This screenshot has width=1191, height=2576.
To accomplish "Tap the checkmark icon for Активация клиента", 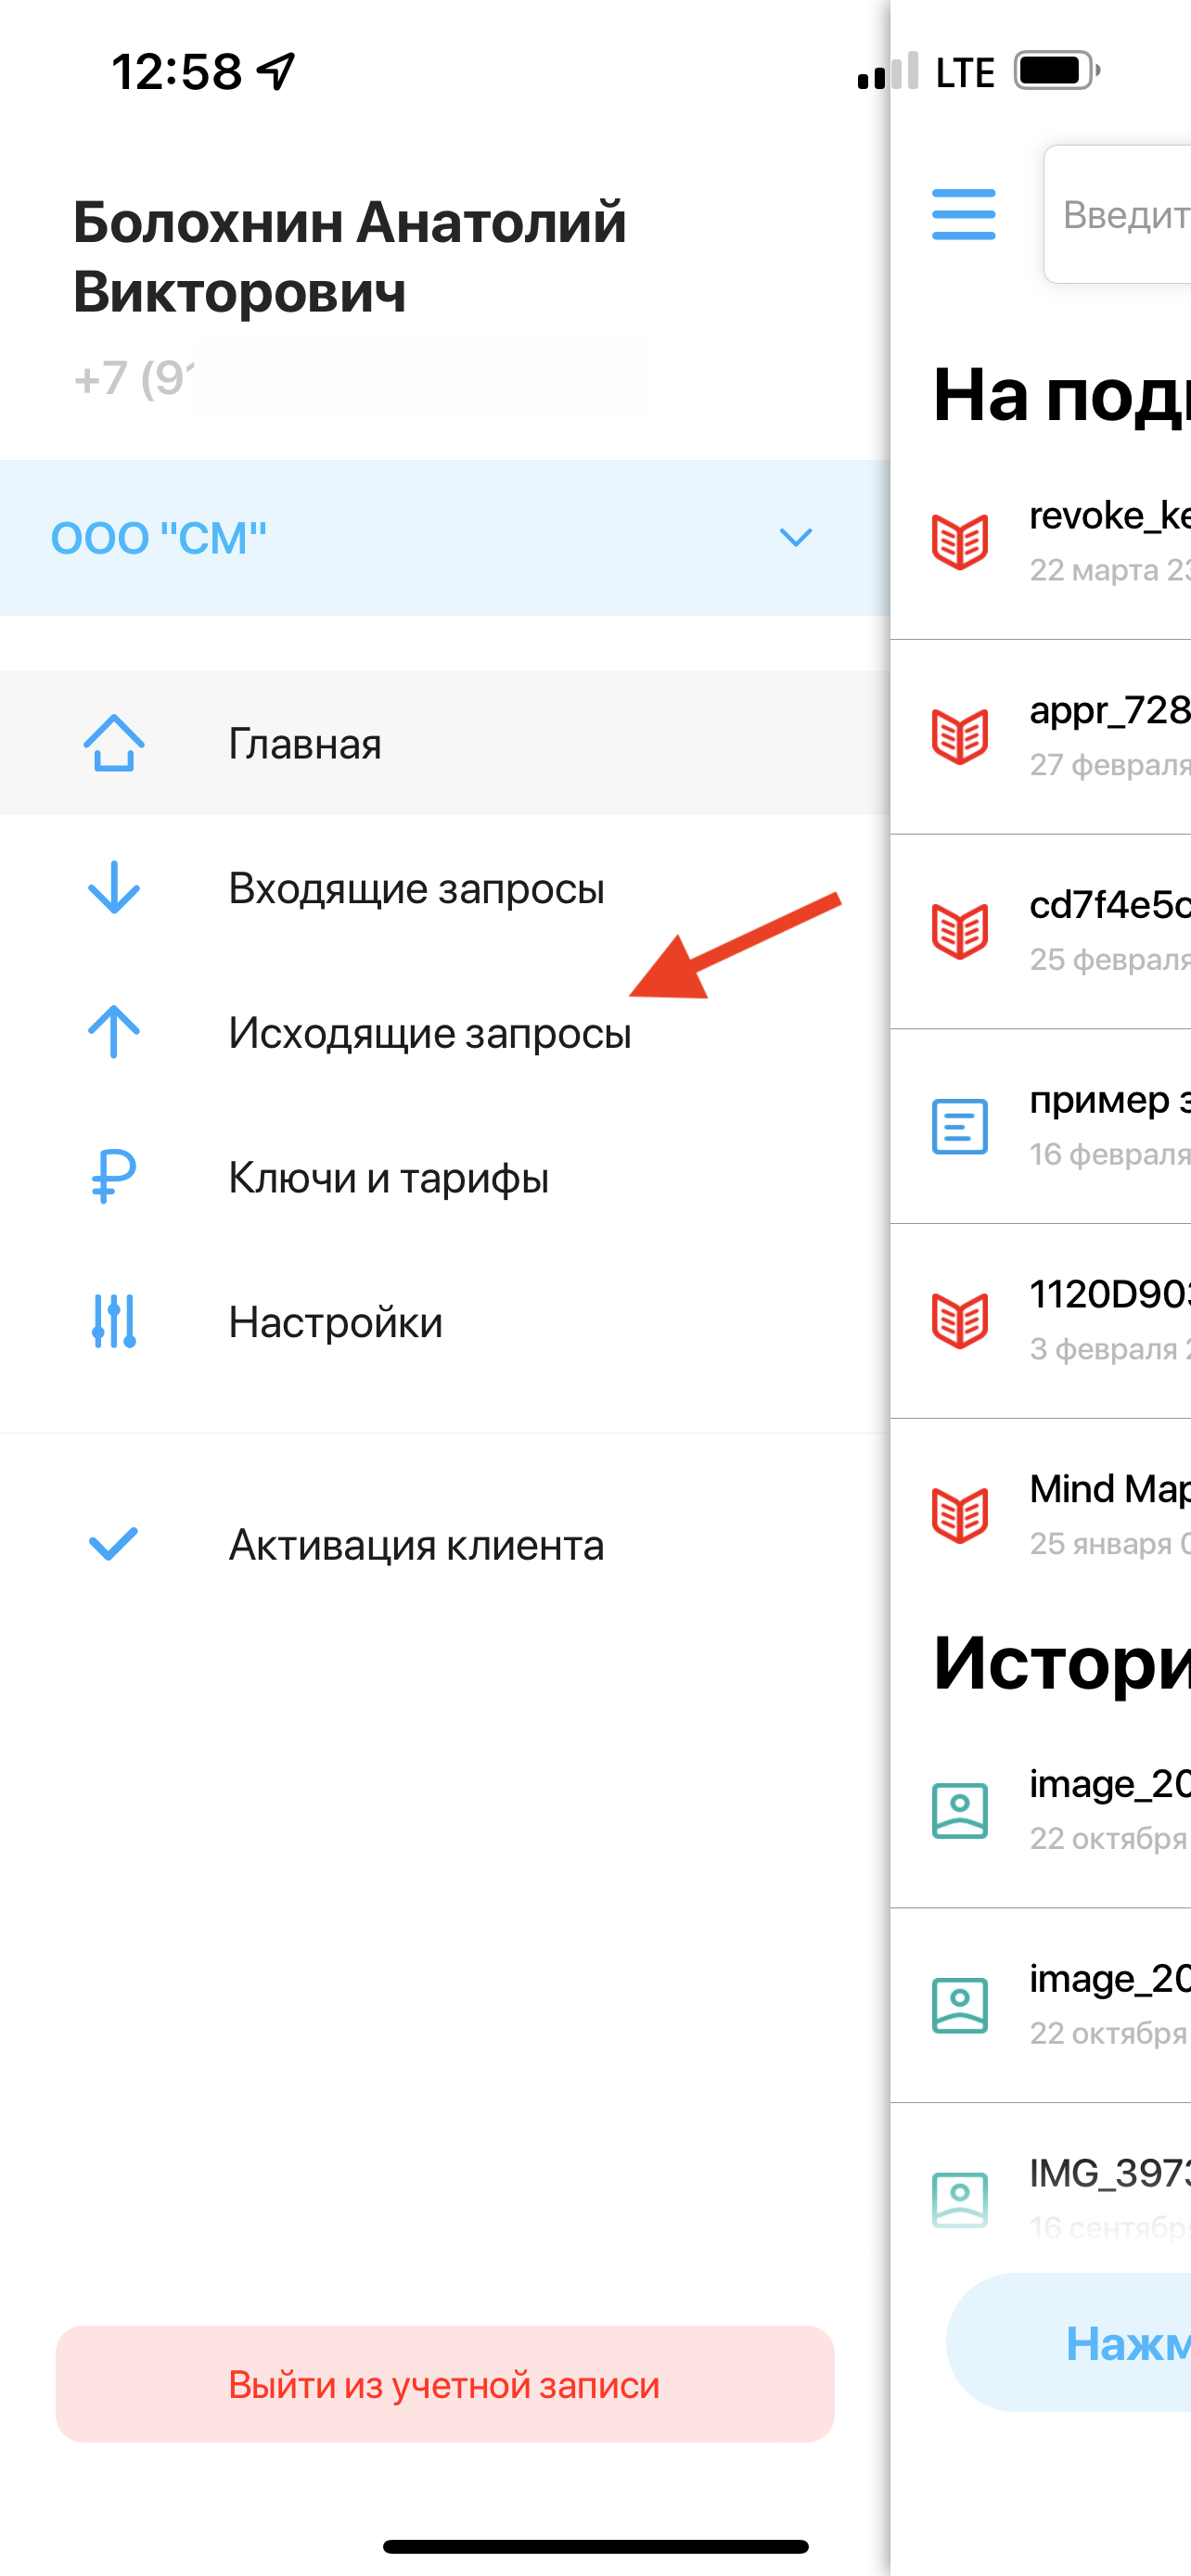I will (x=114, y=1544).
